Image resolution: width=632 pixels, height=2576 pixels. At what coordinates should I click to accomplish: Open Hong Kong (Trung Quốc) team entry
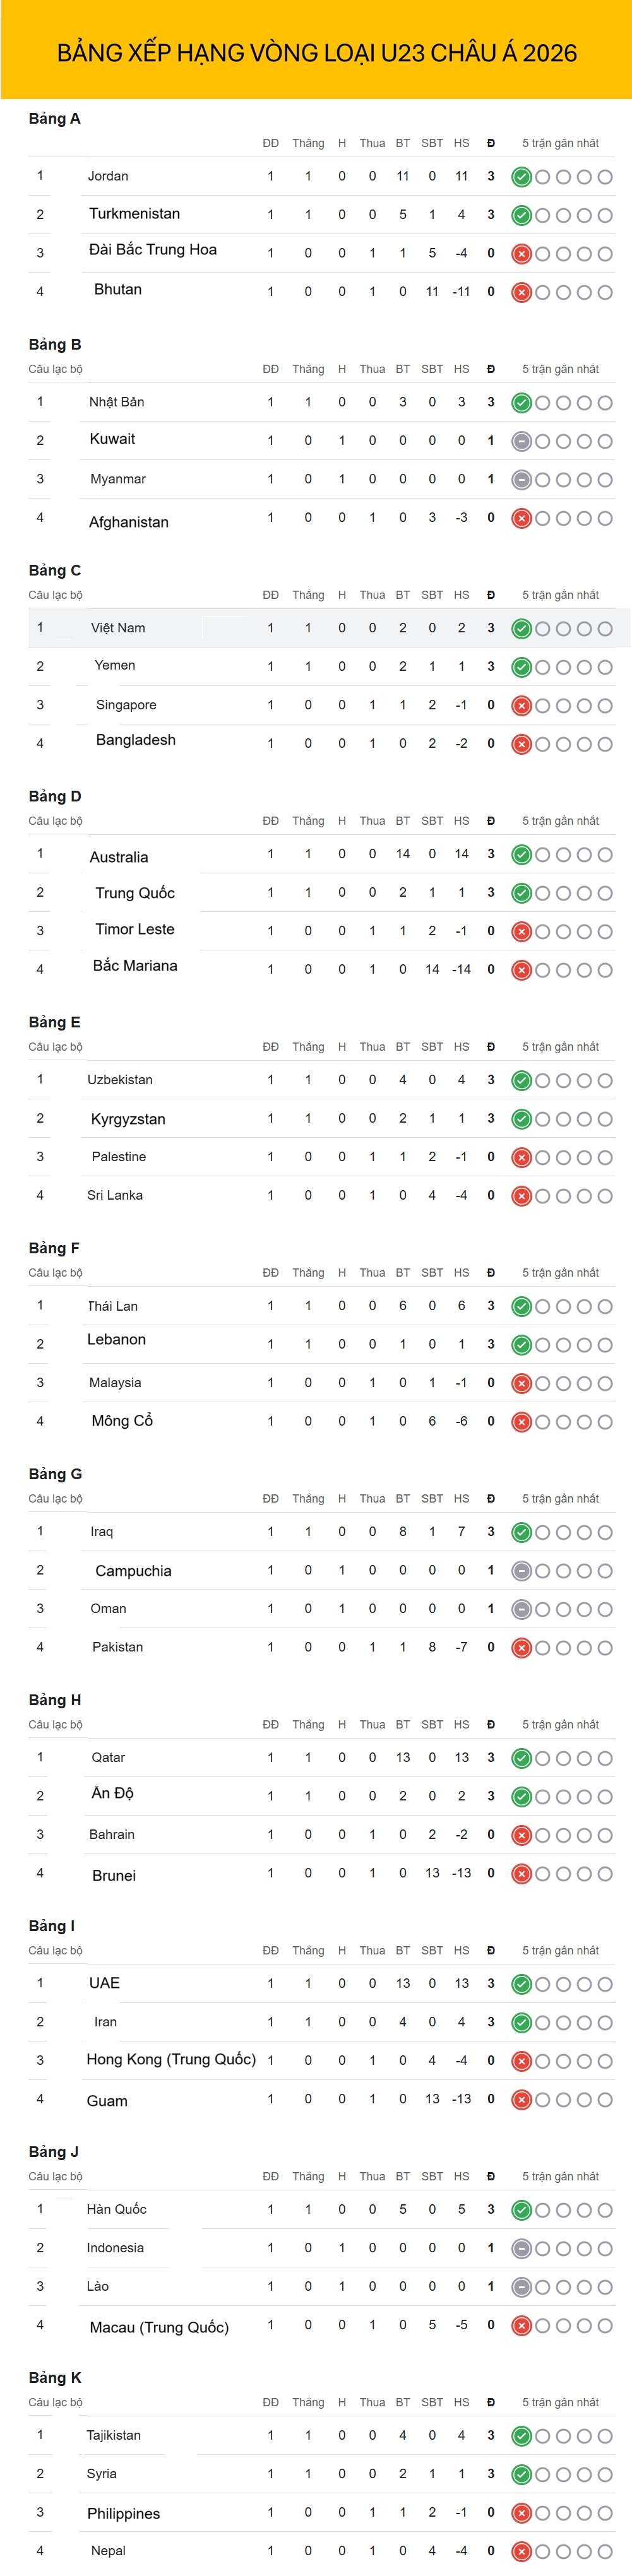171,2060
